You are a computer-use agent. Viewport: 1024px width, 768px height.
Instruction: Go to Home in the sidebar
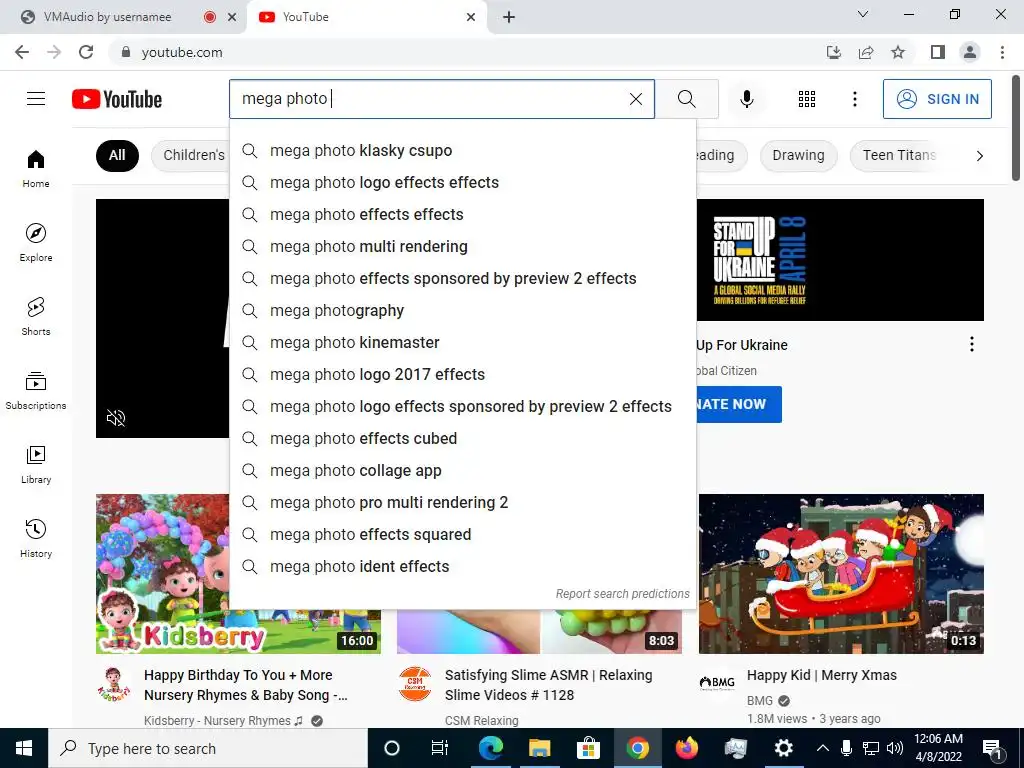point(36,168)
